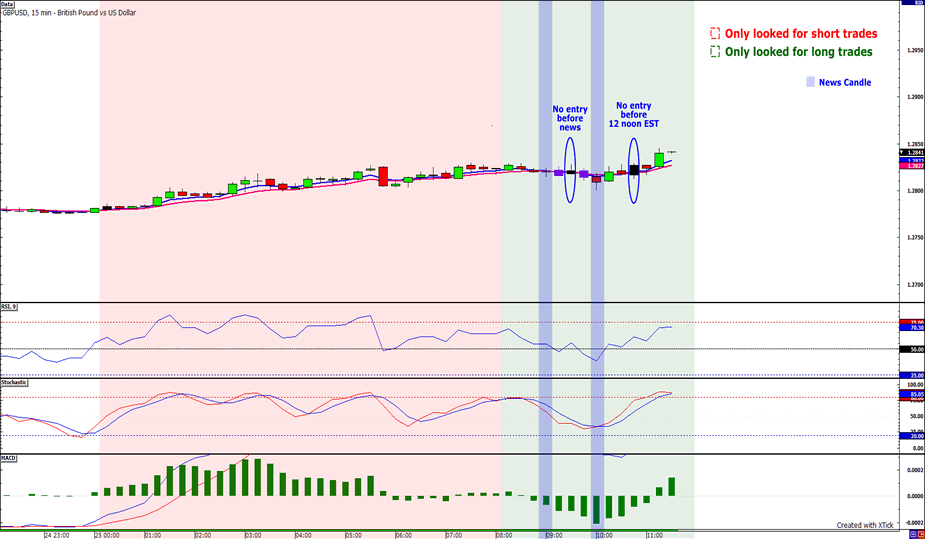
Task: Click the 03:00 time axis label
Action: [253, 535]
